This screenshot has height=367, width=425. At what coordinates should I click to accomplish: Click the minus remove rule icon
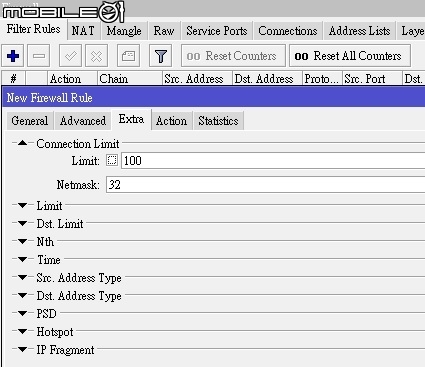coord(39,56)
